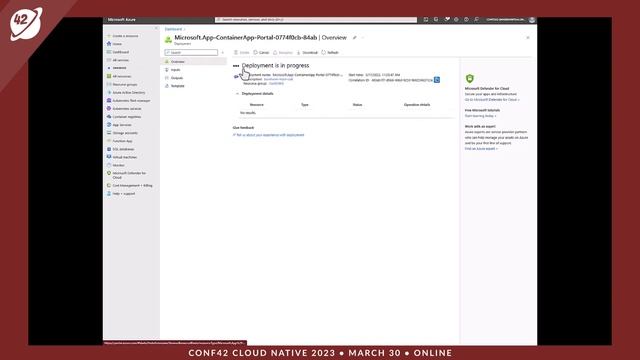Open the feedback icon in top bar
This screenshot has height=360, width=640.
(x=476, y=20)
